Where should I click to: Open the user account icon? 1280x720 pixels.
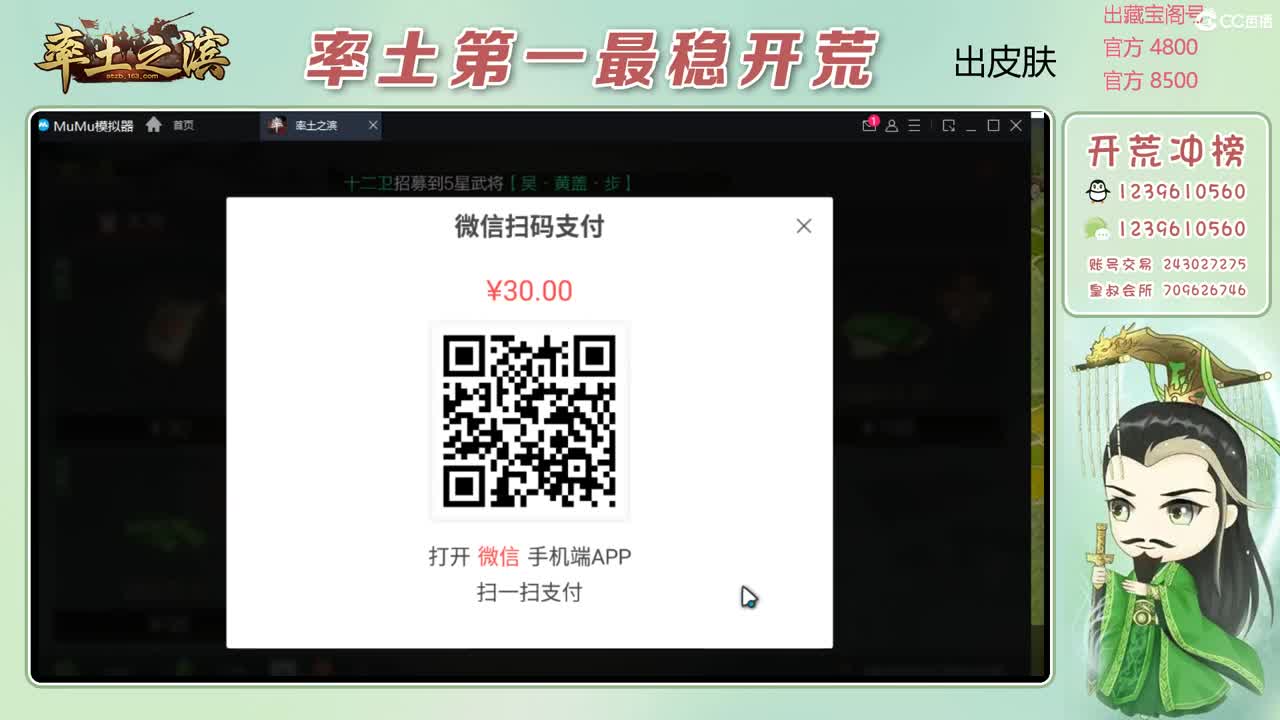(x=891, y=125)
